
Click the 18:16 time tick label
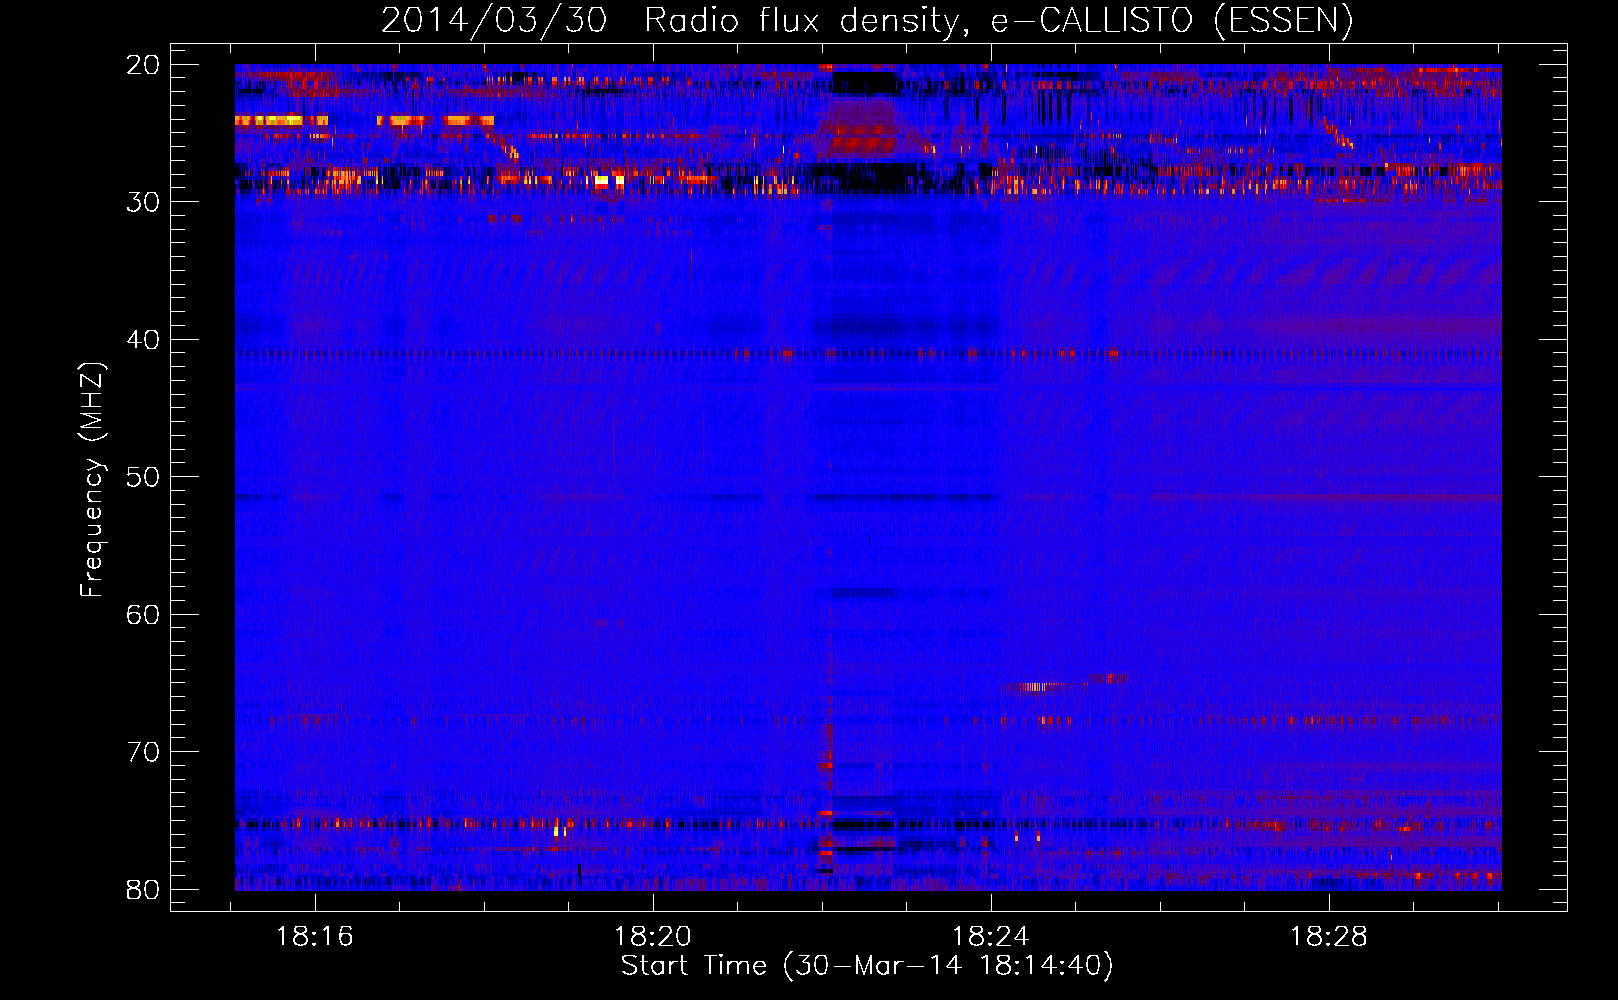(315, 937)
